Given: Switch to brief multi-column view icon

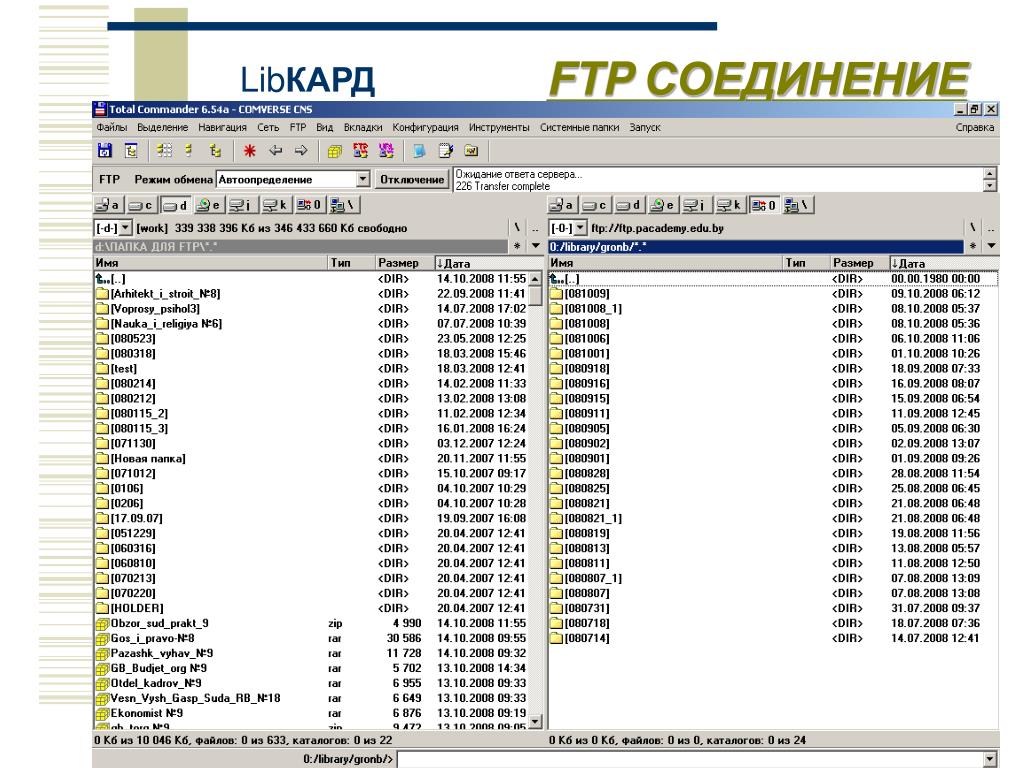Looking at the screenshot, I should click(x=164, y=151).
